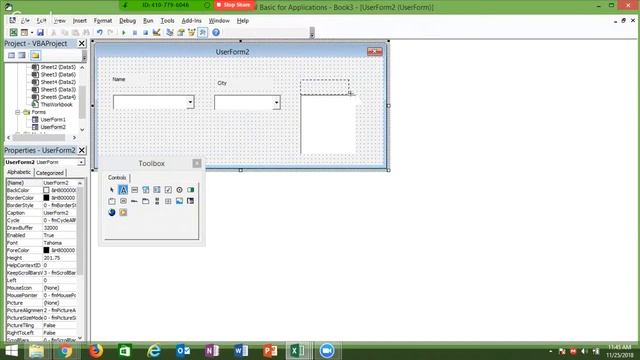Close the Toolbox window

(197, 163)
